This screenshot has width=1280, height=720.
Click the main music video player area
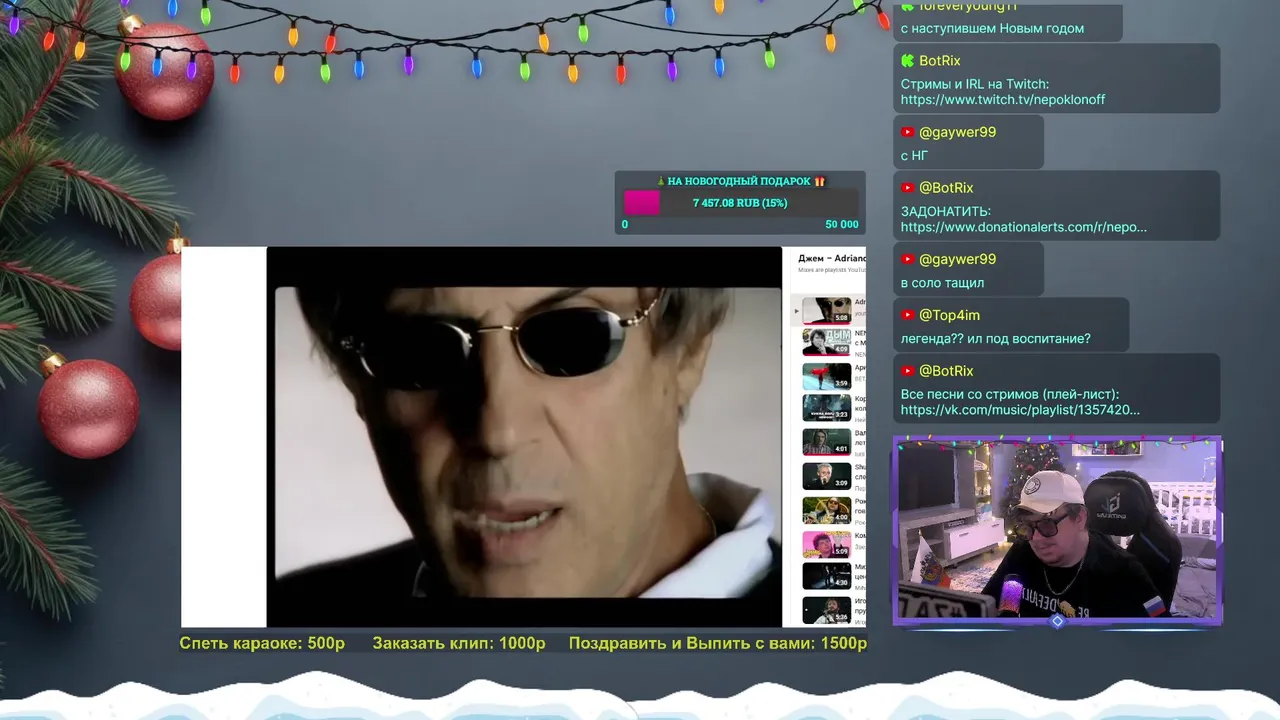tap(524, 437)
